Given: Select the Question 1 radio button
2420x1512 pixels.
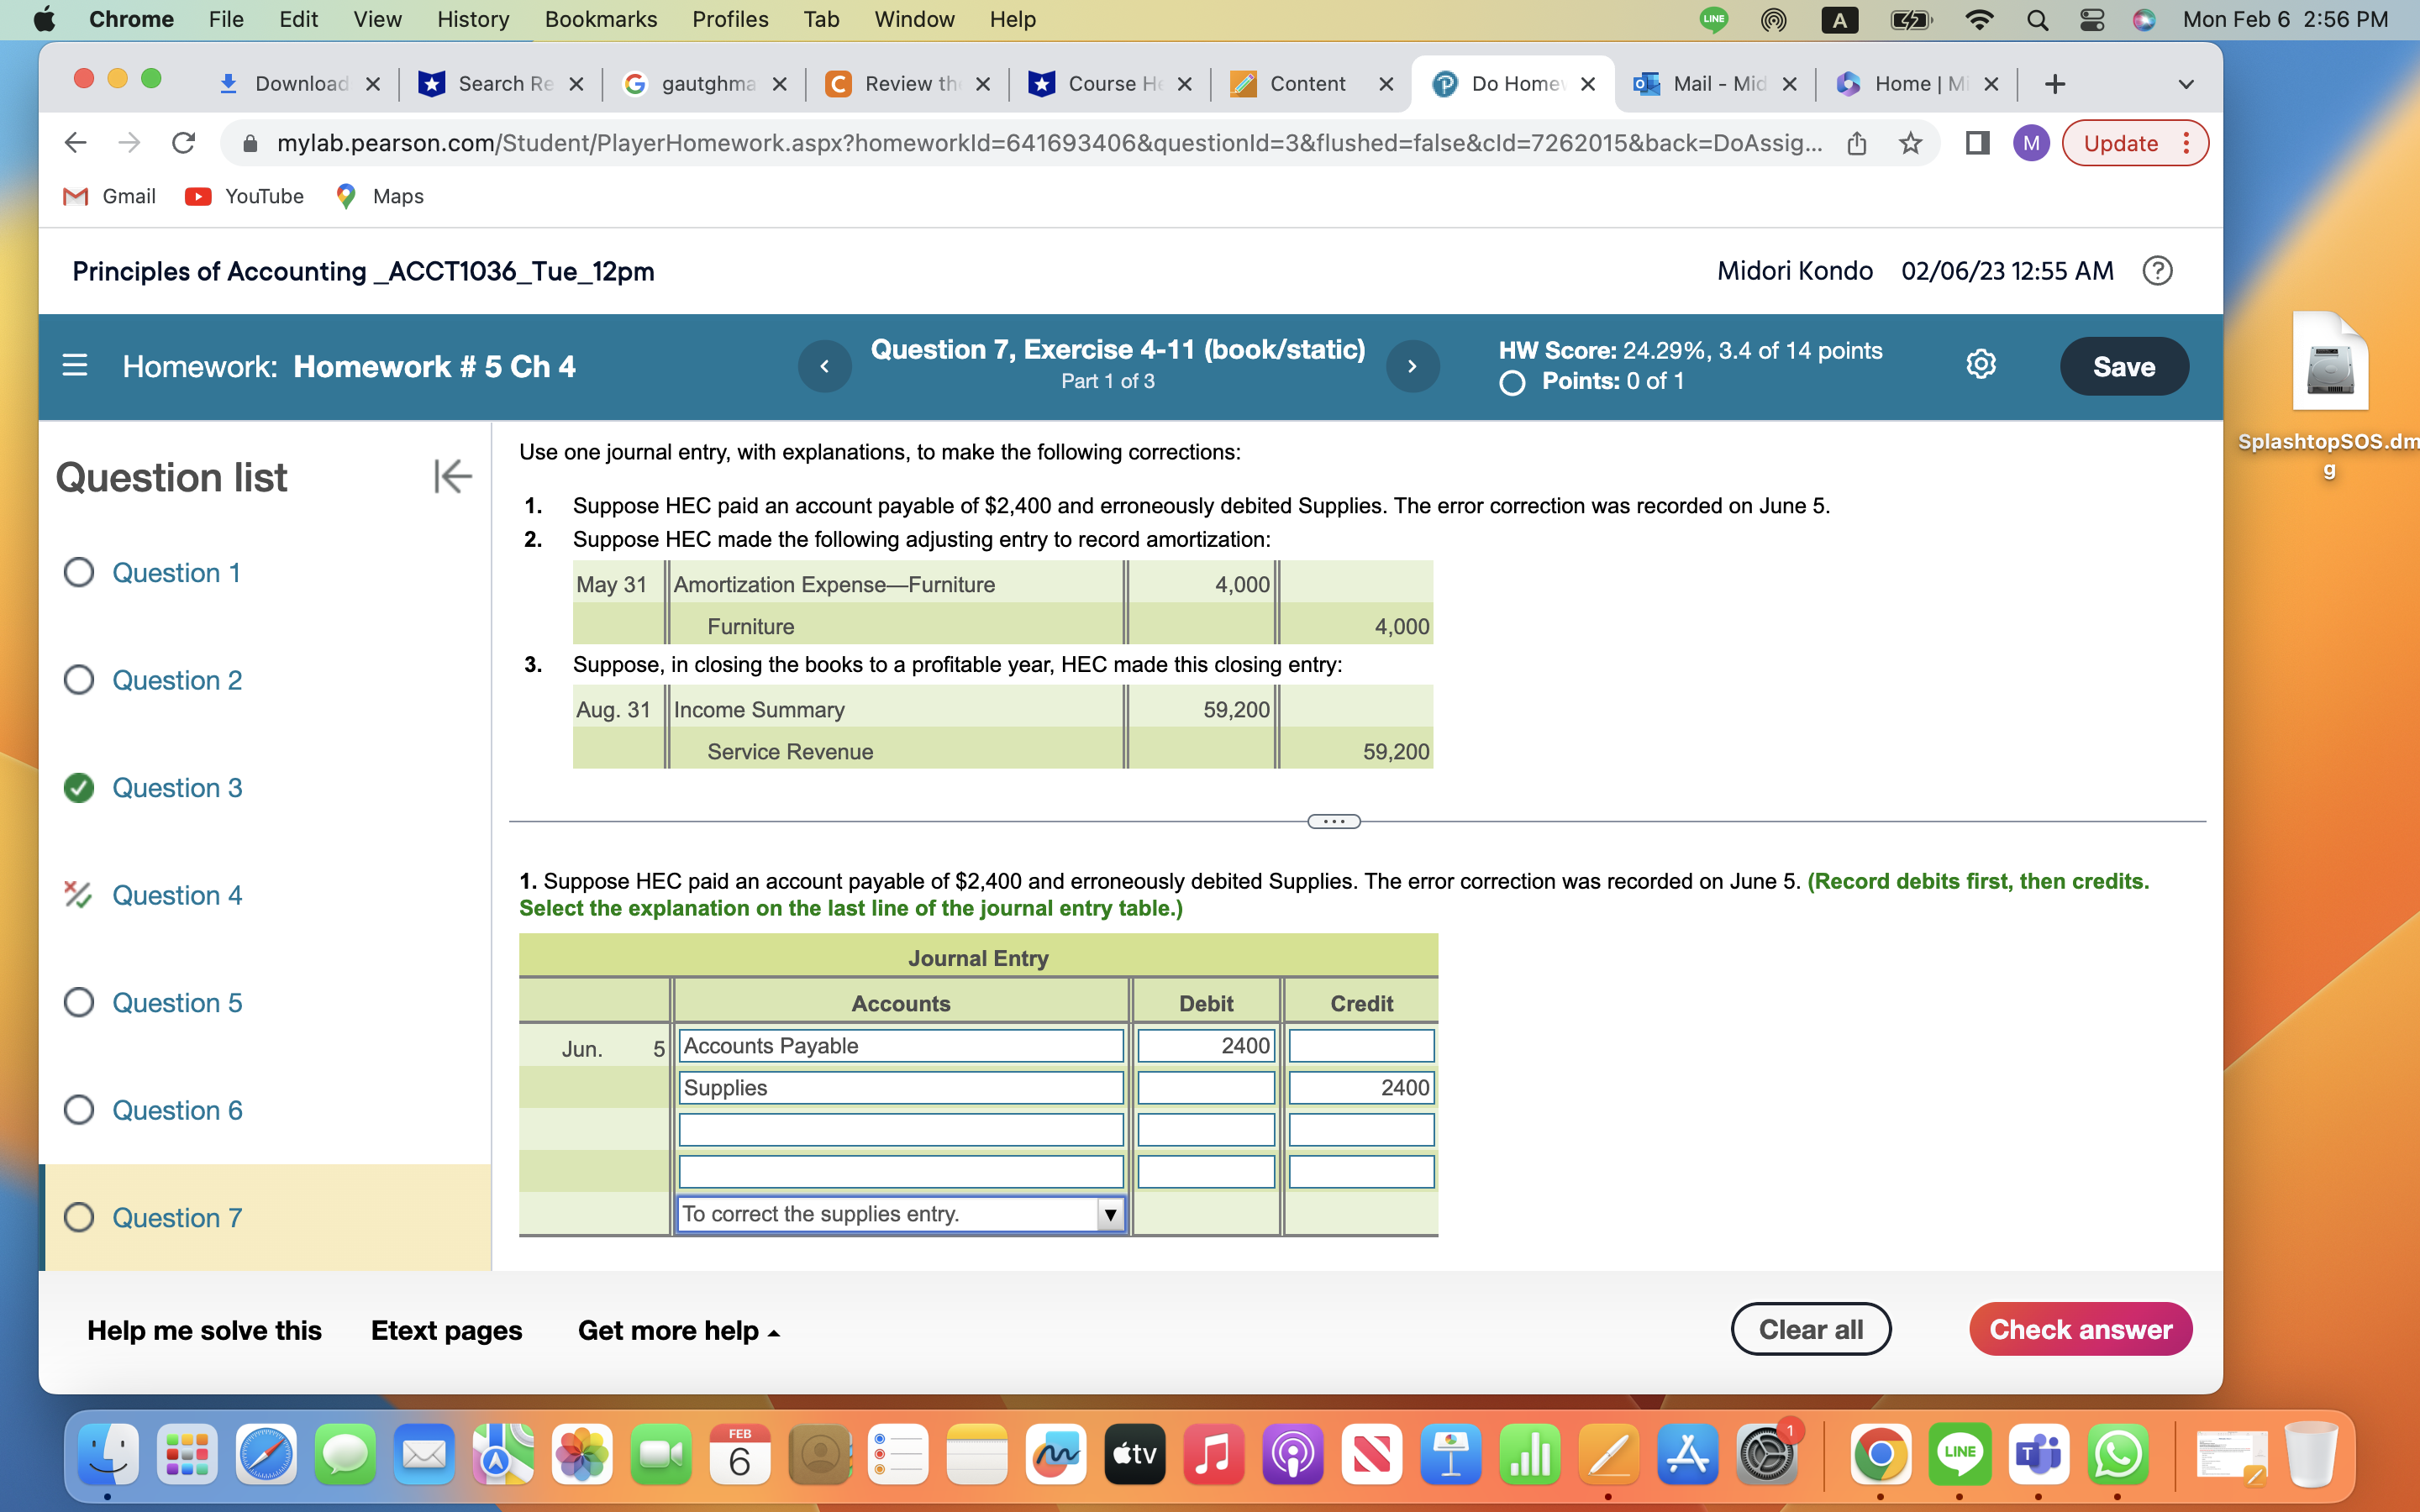Looking at the screenshot, I should point(79,572).
